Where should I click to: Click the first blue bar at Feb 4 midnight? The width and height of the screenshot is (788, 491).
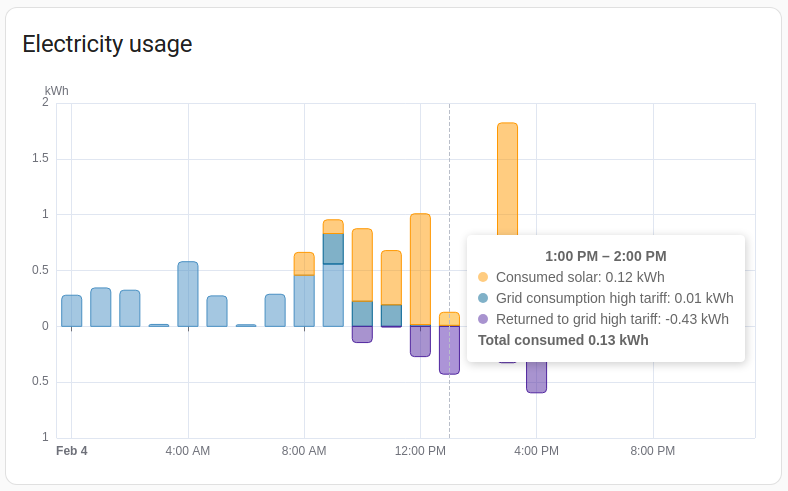pos(72,311)
